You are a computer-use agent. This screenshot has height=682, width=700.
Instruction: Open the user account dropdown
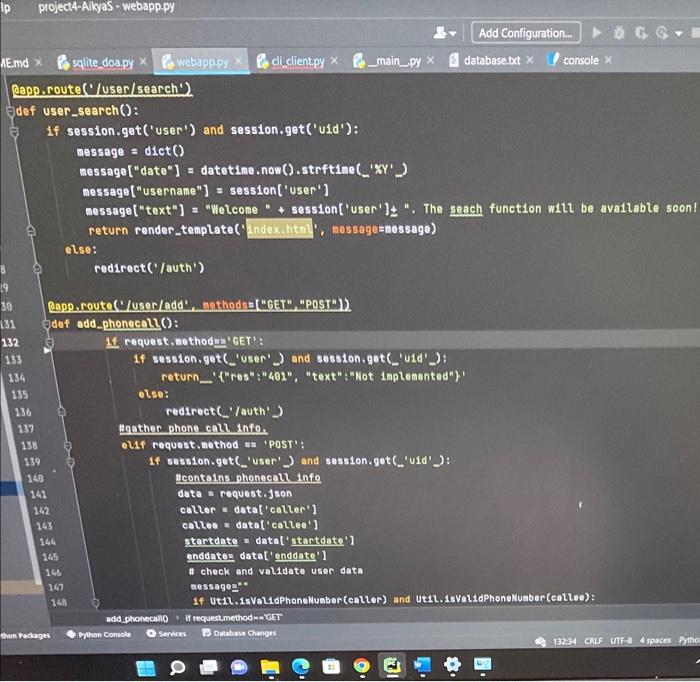click(444, 33)
